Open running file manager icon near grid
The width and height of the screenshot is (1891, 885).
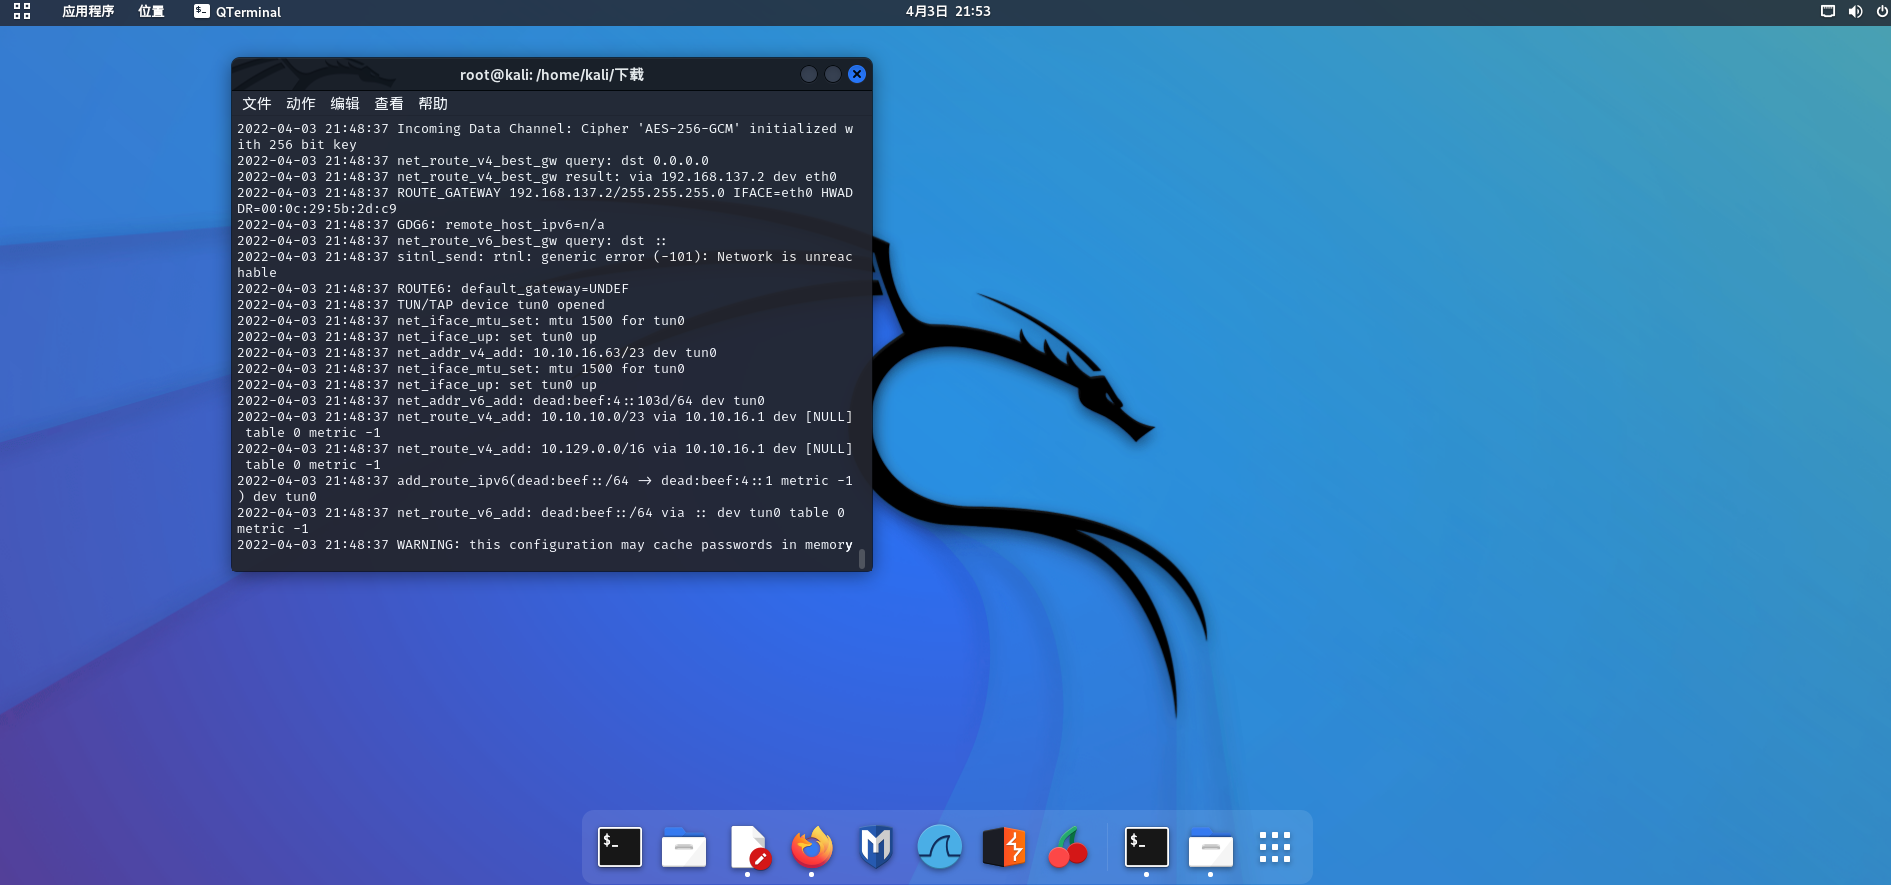pyautogui.click(x=1210, y=847)
